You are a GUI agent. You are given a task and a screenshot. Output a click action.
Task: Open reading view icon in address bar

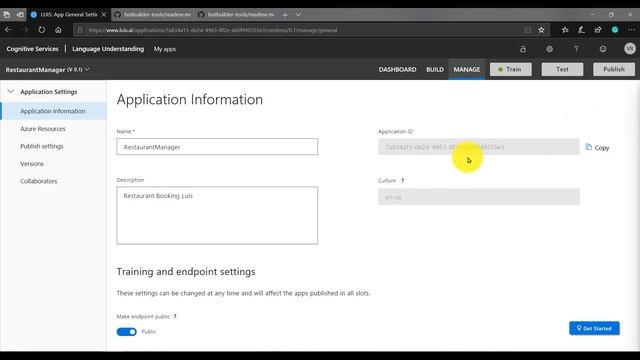click(x=528, y=30)
